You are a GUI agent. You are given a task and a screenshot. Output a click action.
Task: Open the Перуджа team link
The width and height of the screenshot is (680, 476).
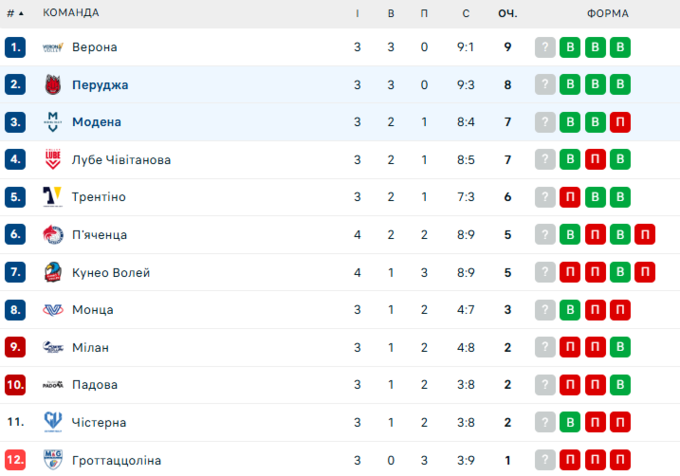click(x=100, y=85)
